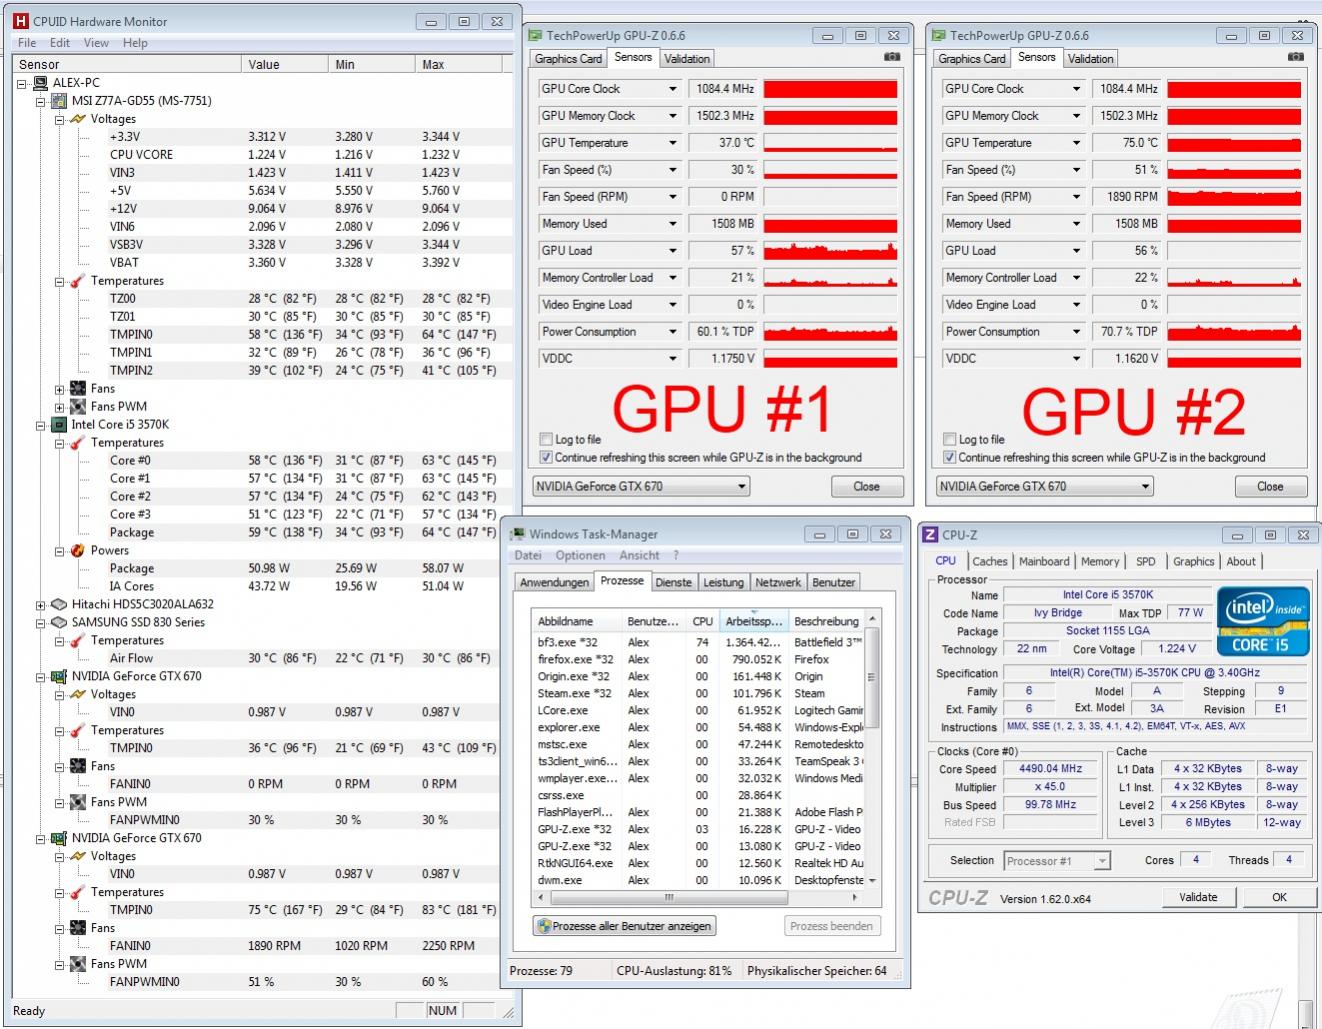
Task: Open the Help menu in Hardware Monitor
Action: click(x=135, y=43)
